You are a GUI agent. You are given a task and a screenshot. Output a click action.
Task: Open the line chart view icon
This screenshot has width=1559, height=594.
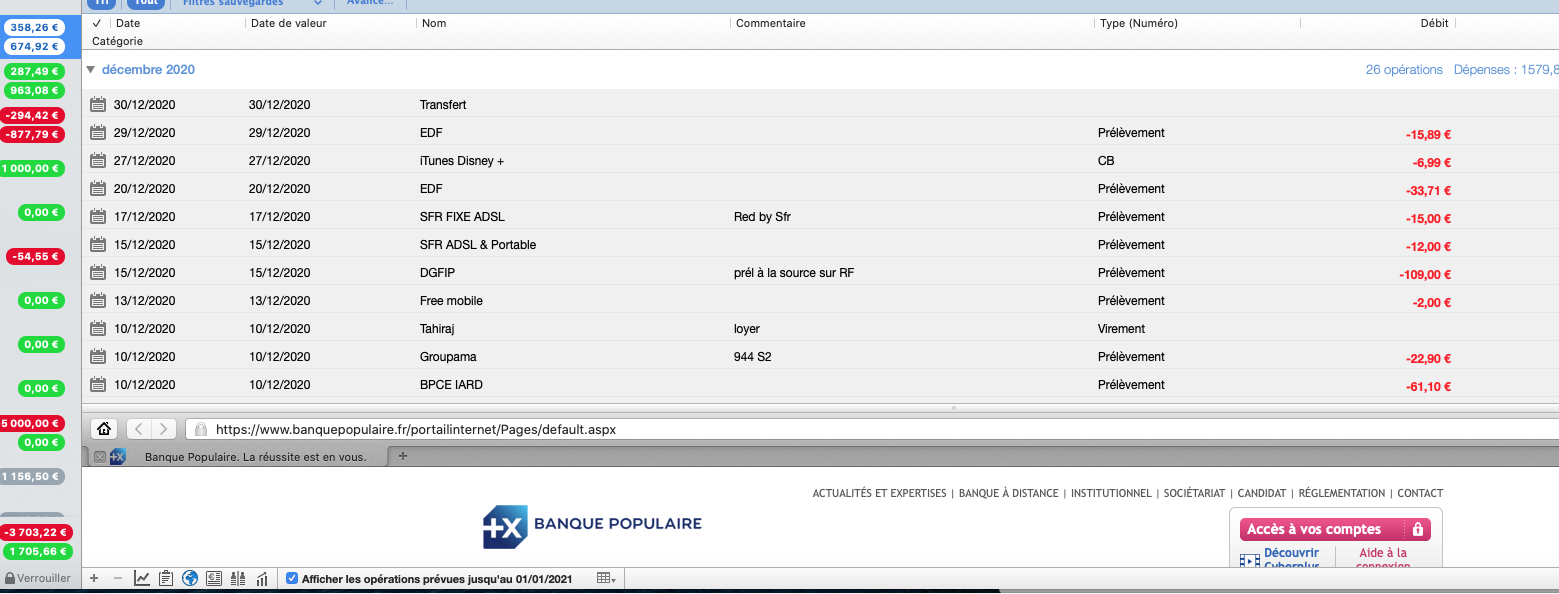pos(142,578)
